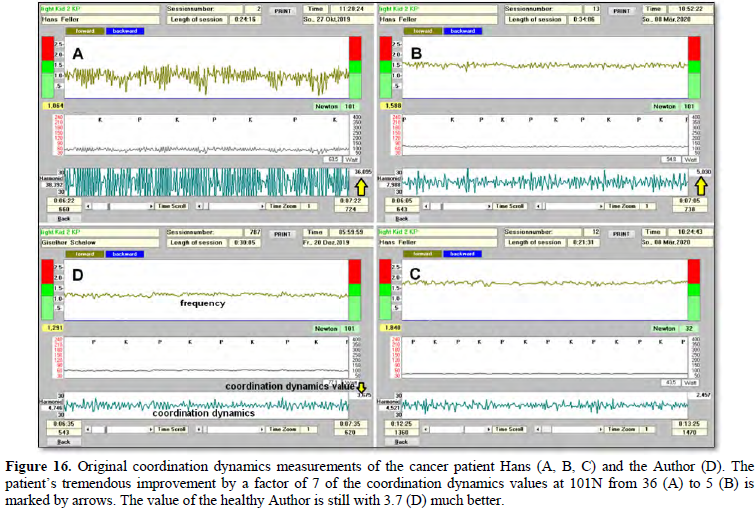Click Time Scroll left arrow in panel A
The width and height of the screenshot is (756, 513).
point(89,206)
